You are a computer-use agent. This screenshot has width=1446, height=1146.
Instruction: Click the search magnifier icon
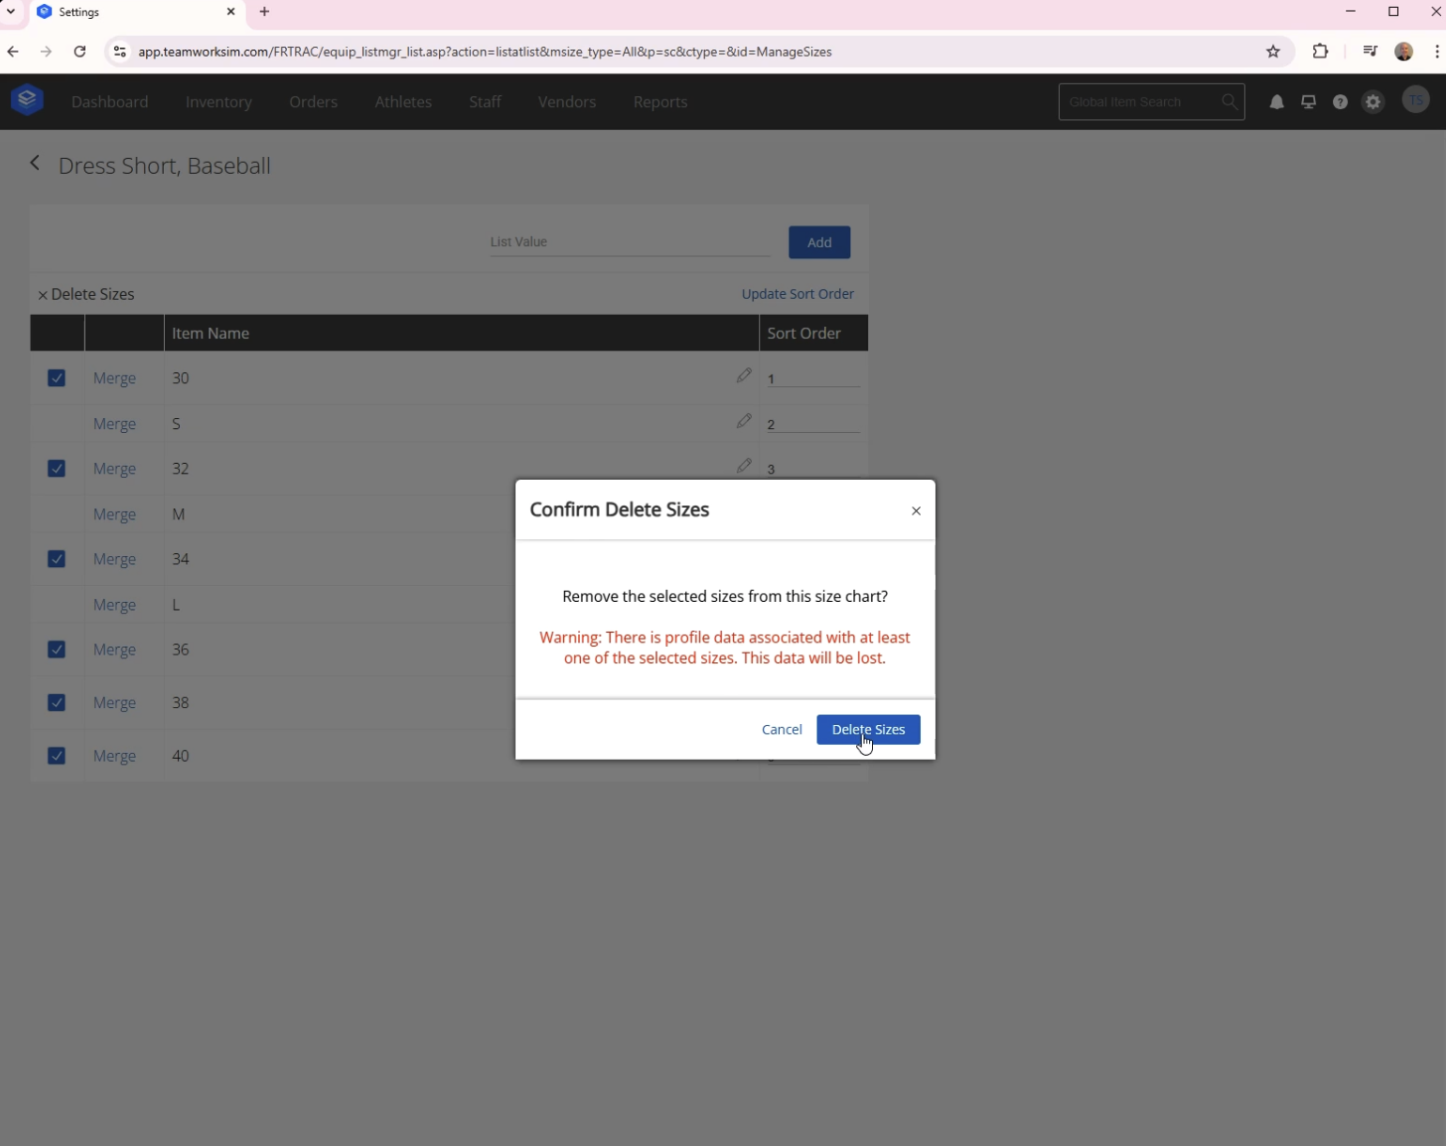click(x=1229, y=102)
